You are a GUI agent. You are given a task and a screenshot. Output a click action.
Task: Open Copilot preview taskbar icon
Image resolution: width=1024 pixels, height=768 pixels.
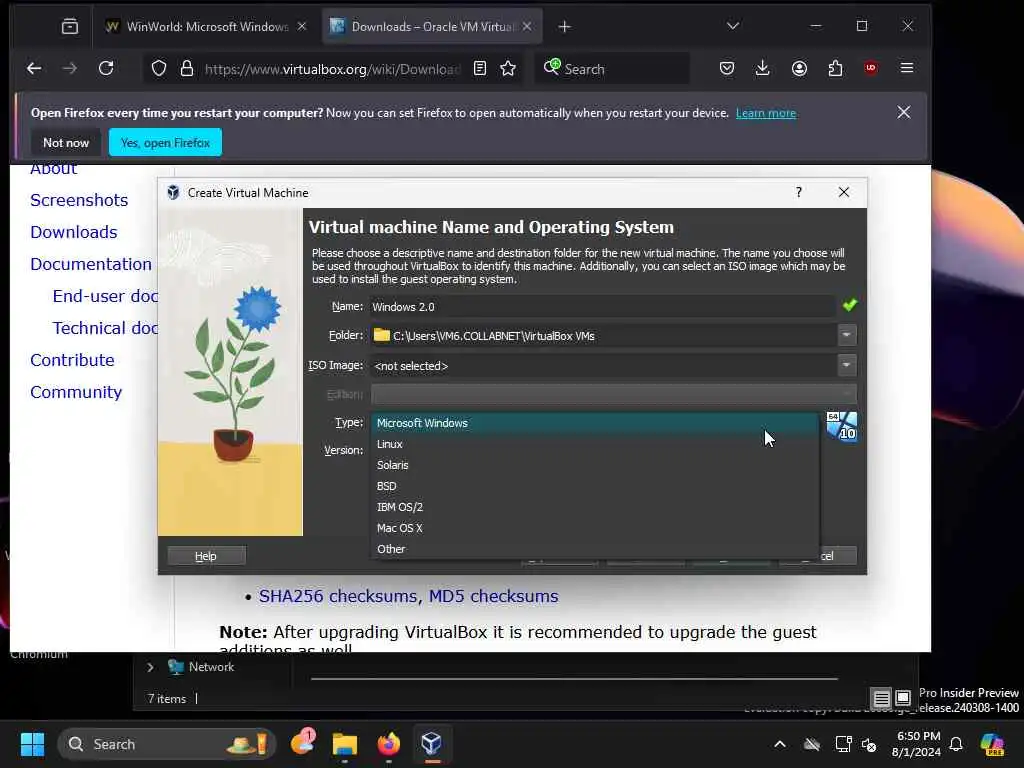(x=992, y=744)
